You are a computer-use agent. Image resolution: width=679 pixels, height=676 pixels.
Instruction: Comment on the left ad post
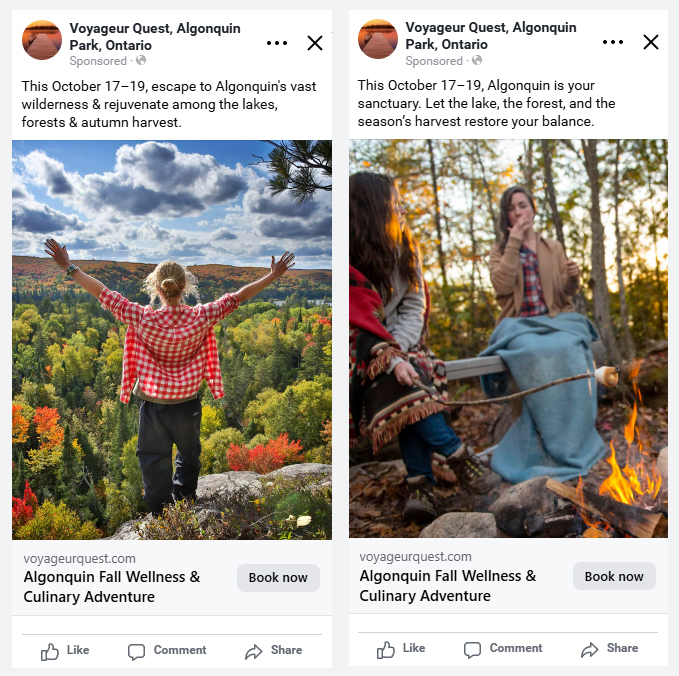pyautogui.click(x=167, y=651)
